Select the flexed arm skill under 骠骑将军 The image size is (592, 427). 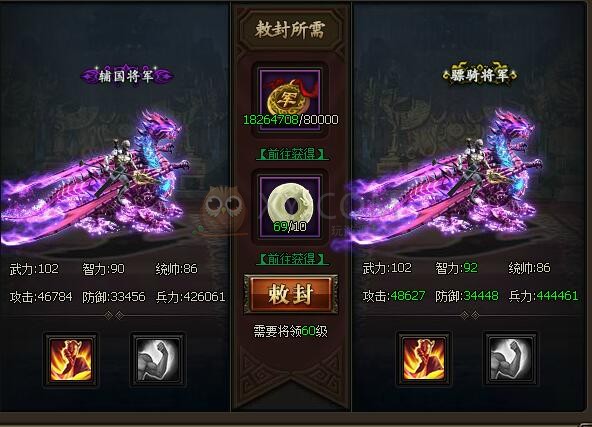[x=511, y=358]
